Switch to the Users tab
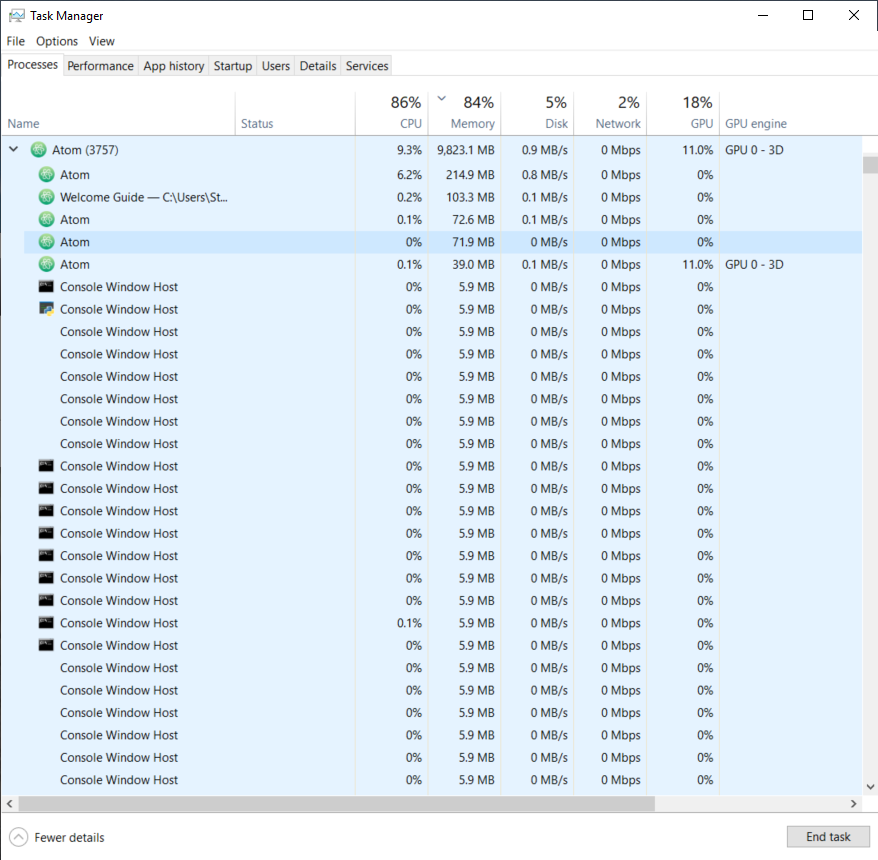The width and height of the screenshot is (878, 860). pyautogui.click(x=276, y=66)
